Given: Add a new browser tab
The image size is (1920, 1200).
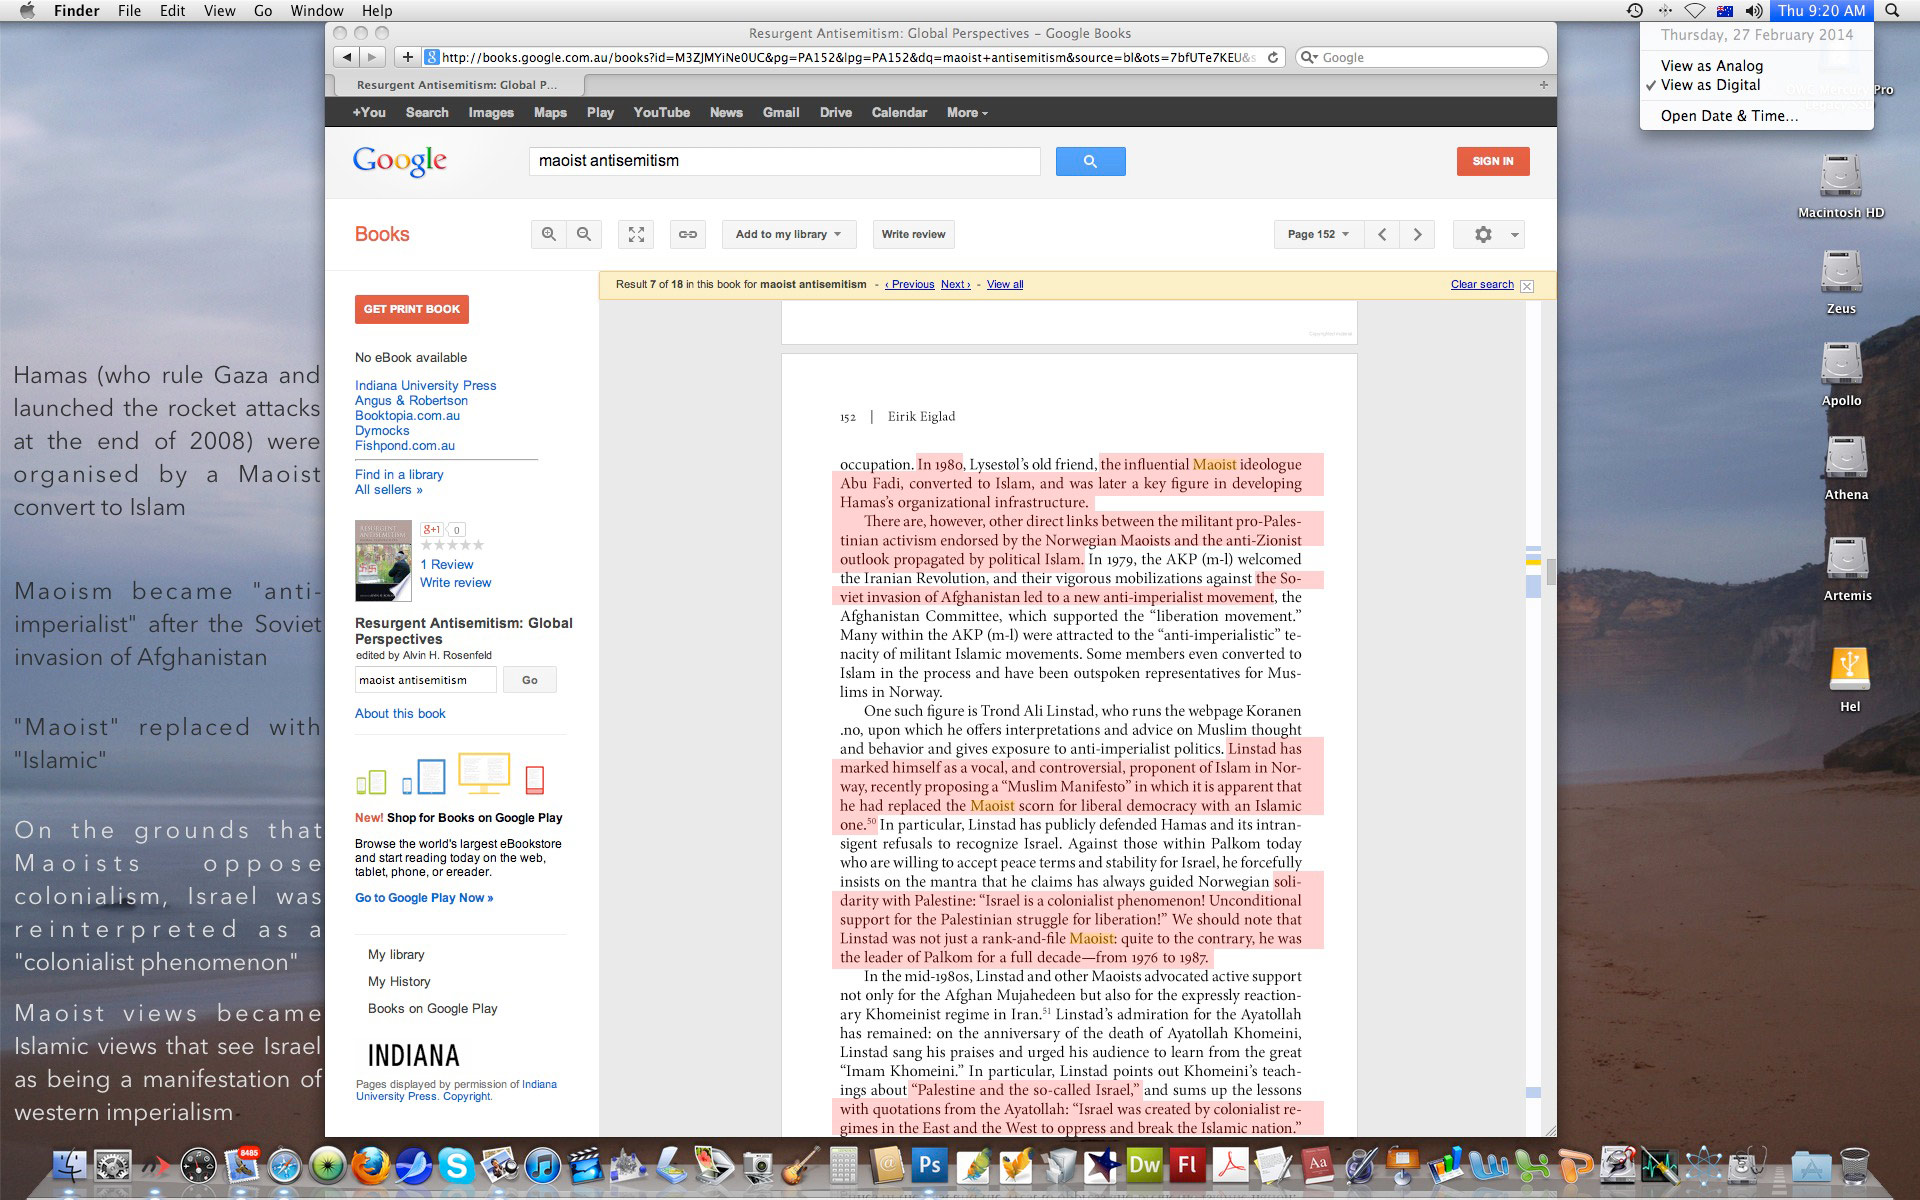Looking at the screenshot, I should click(x=1543, y=85).
